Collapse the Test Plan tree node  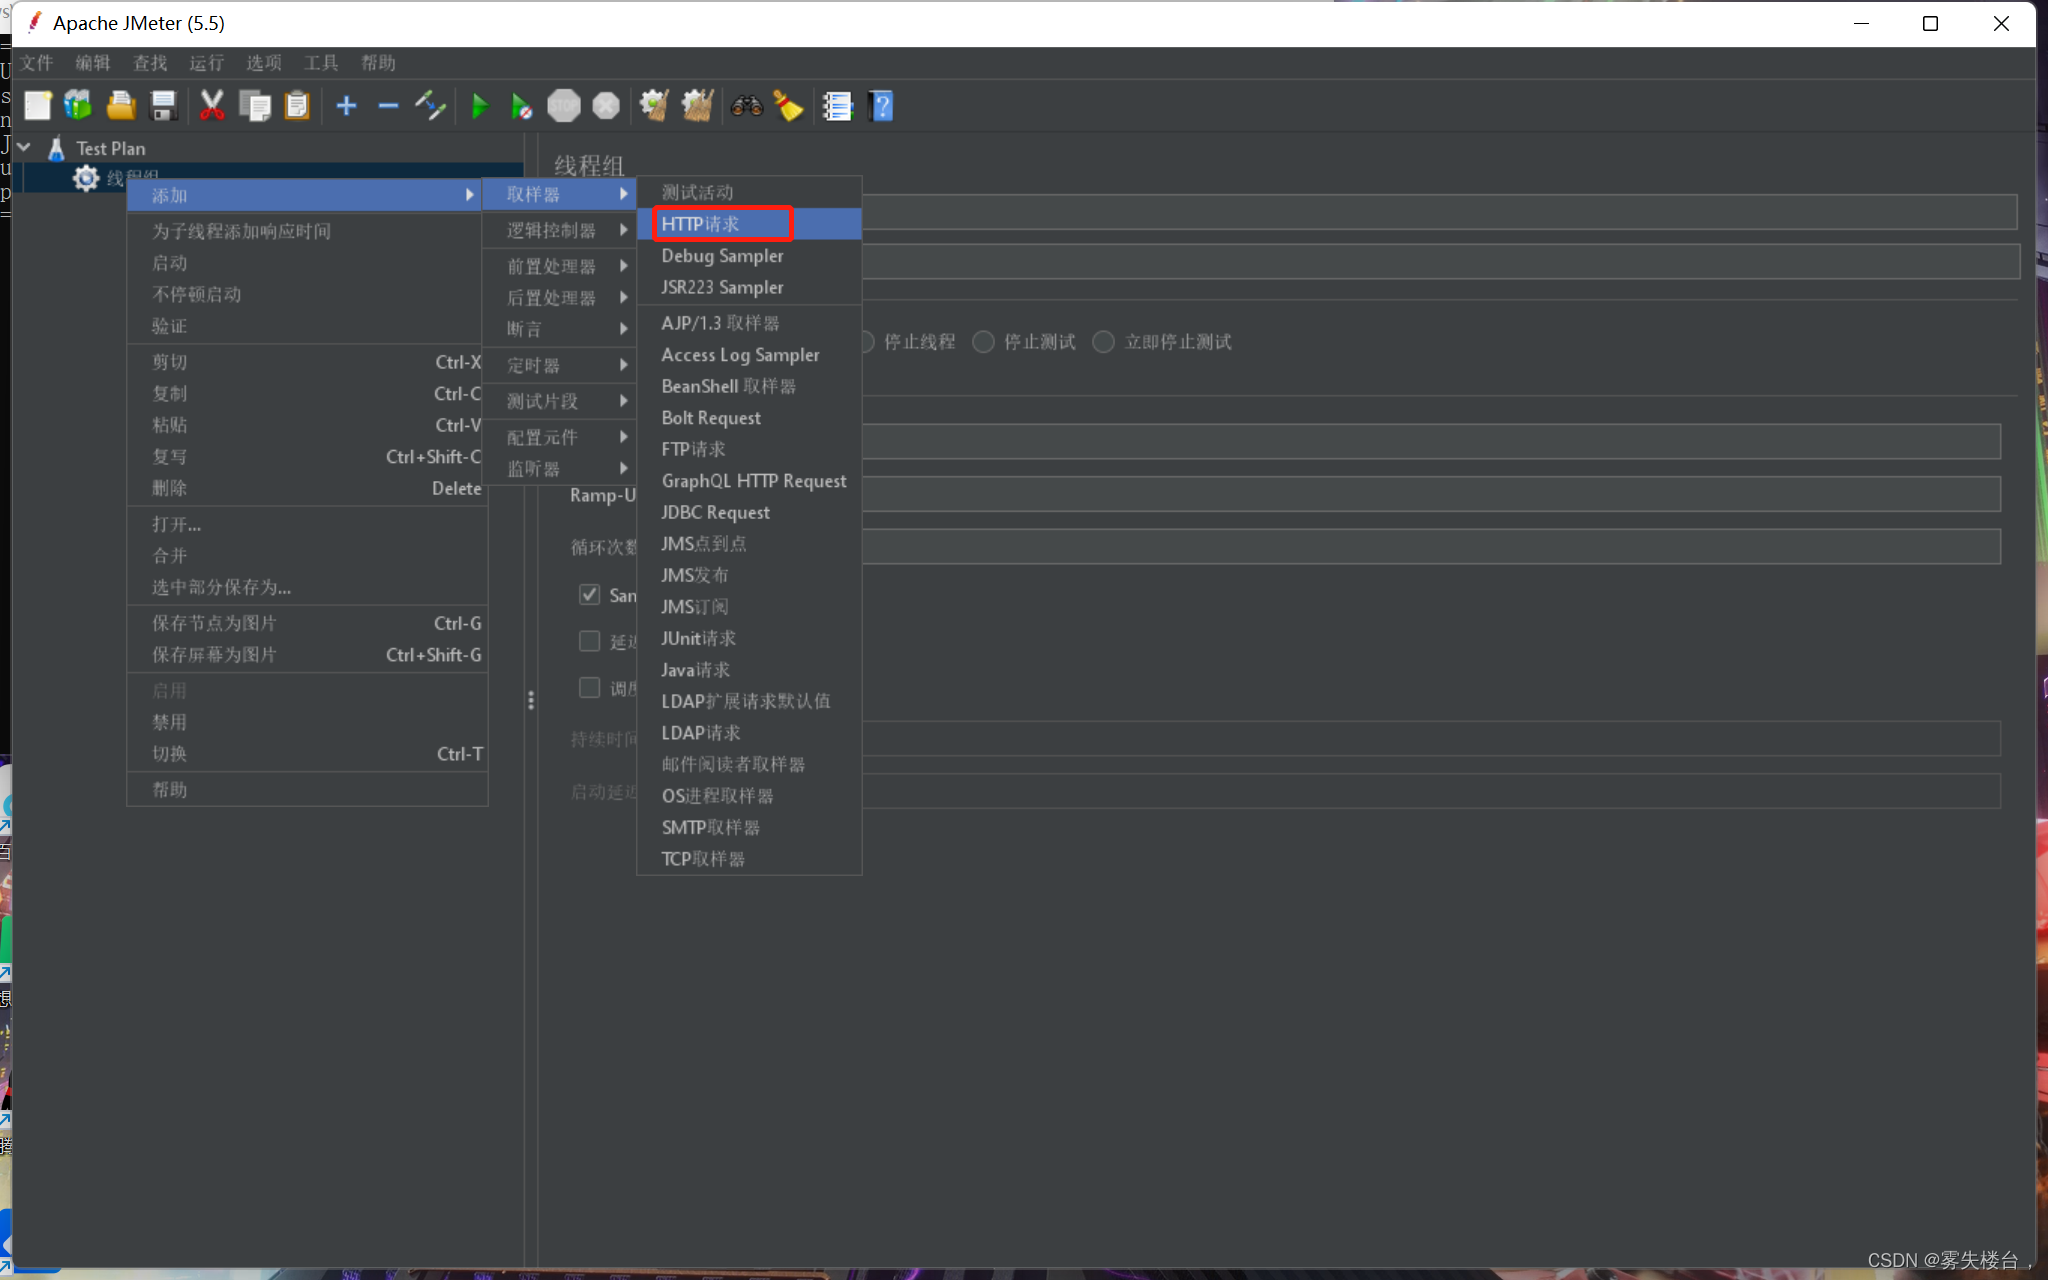tap(24, 148)
